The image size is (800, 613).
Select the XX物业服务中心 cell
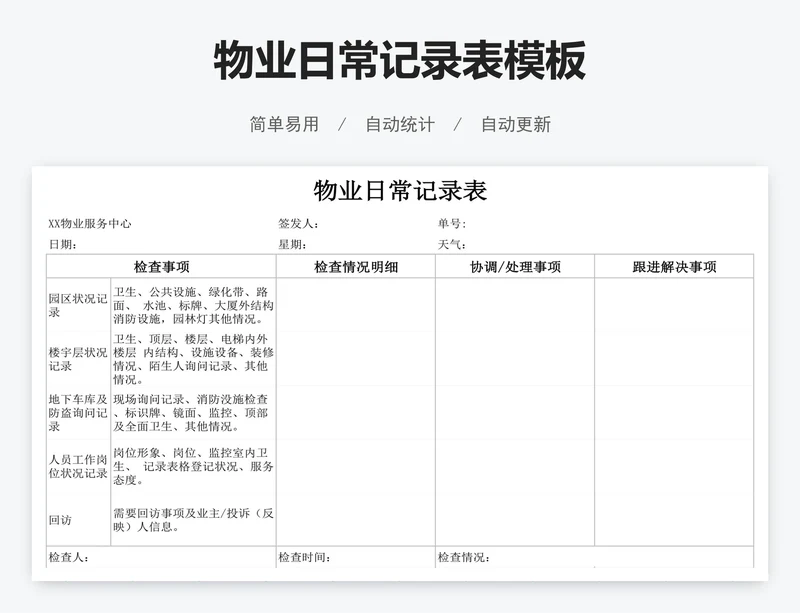click(90, 224)
